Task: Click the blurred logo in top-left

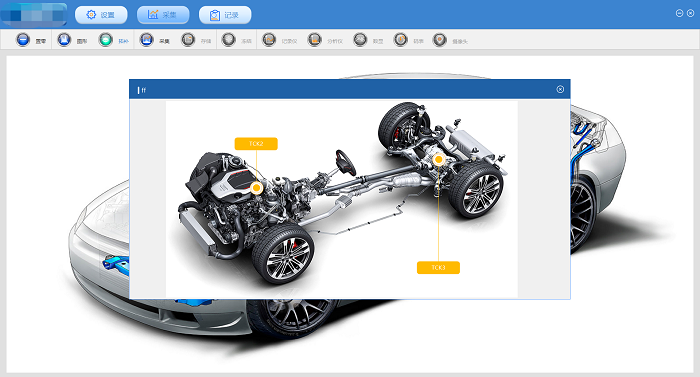Action: (33, 15)
